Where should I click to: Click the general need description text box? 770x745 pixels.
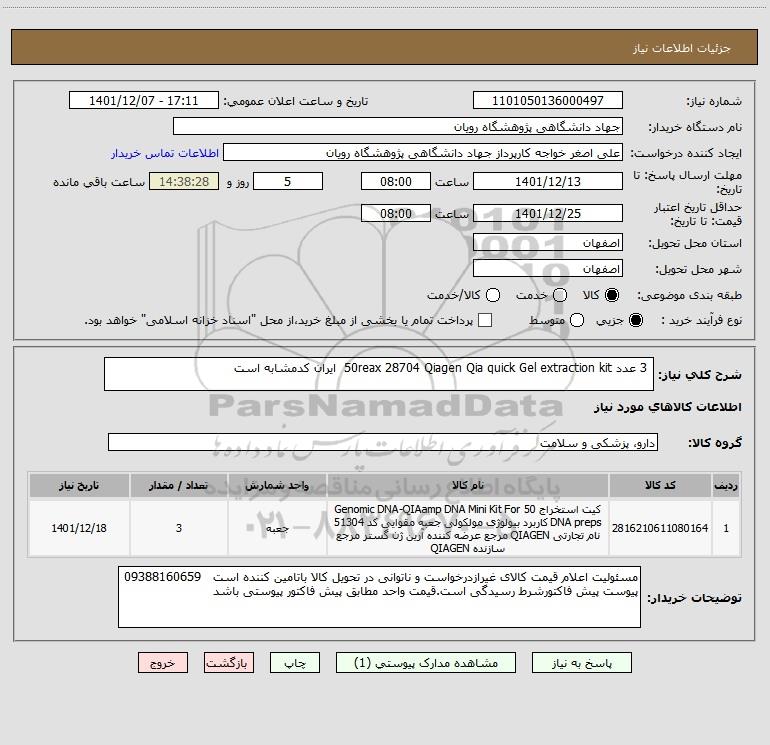point(379,374)
